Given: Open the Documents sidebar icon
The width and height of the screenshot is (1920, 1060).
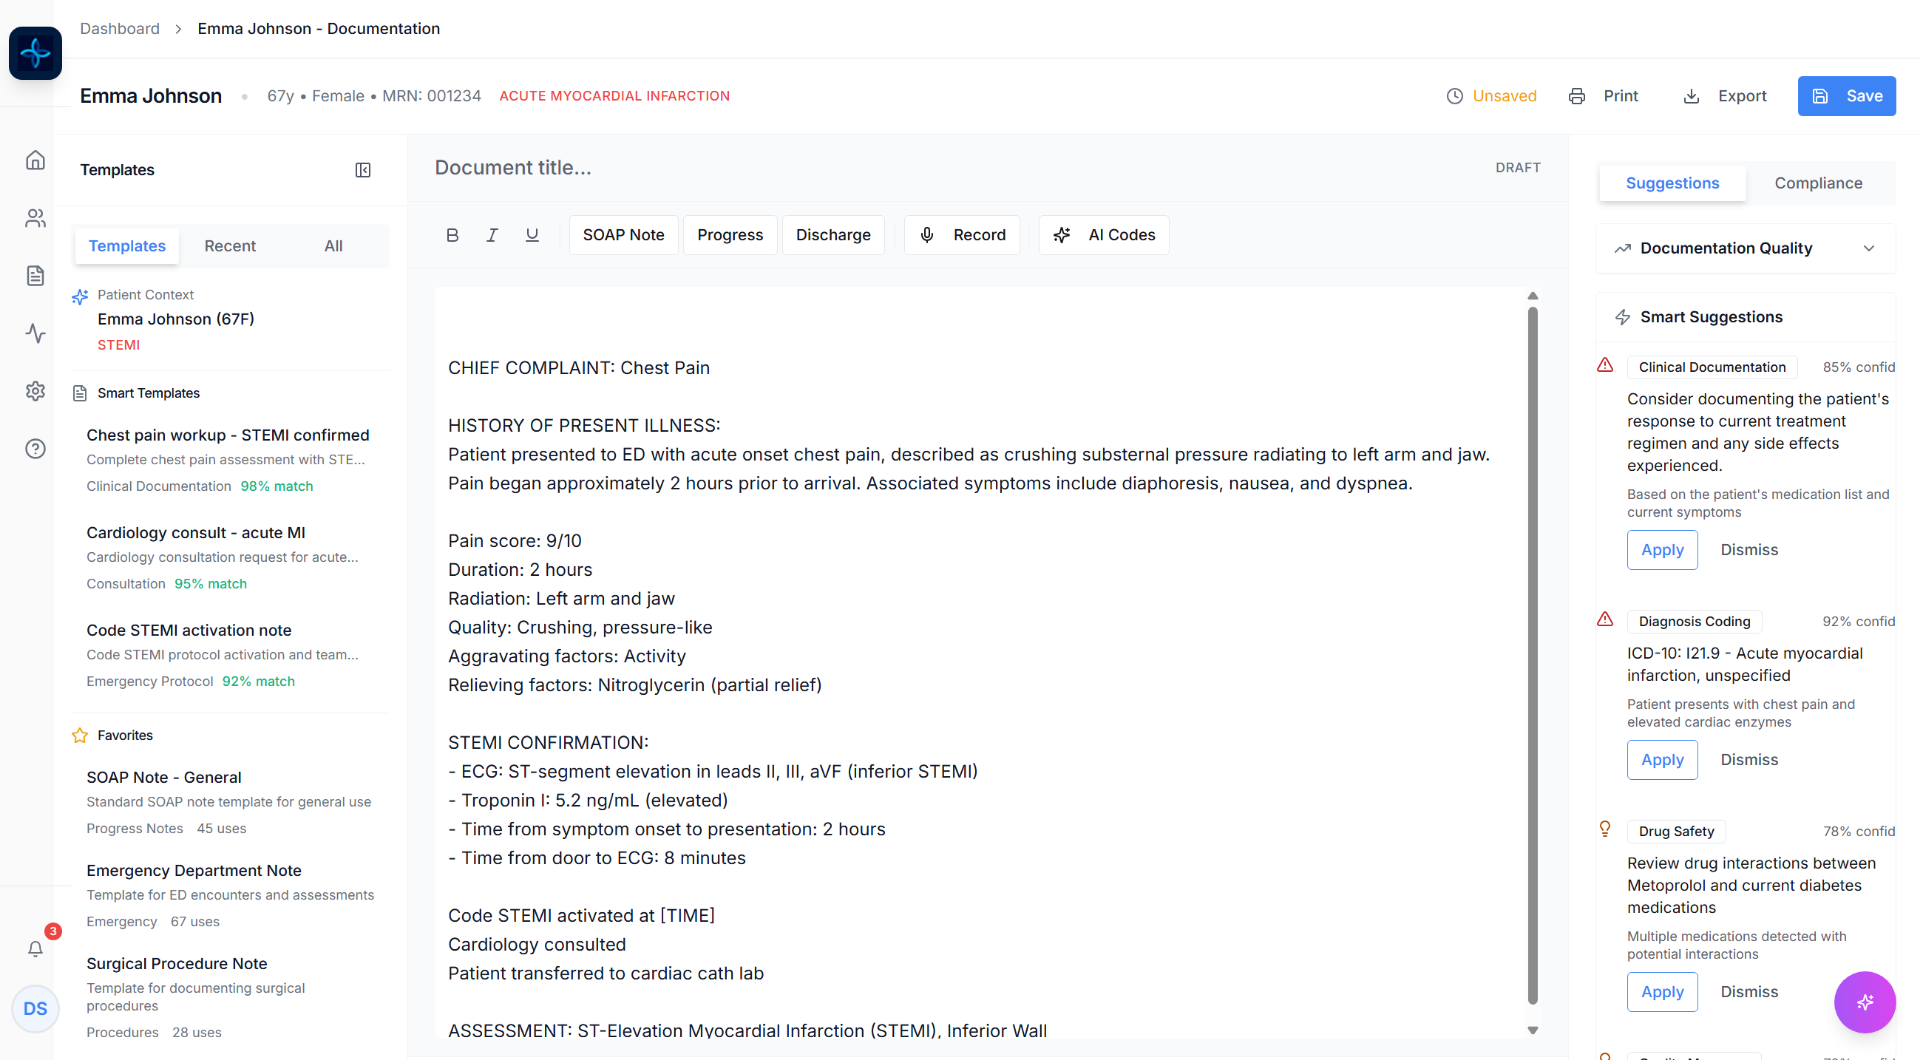Looking at the screenshot, I should (35, 276).
